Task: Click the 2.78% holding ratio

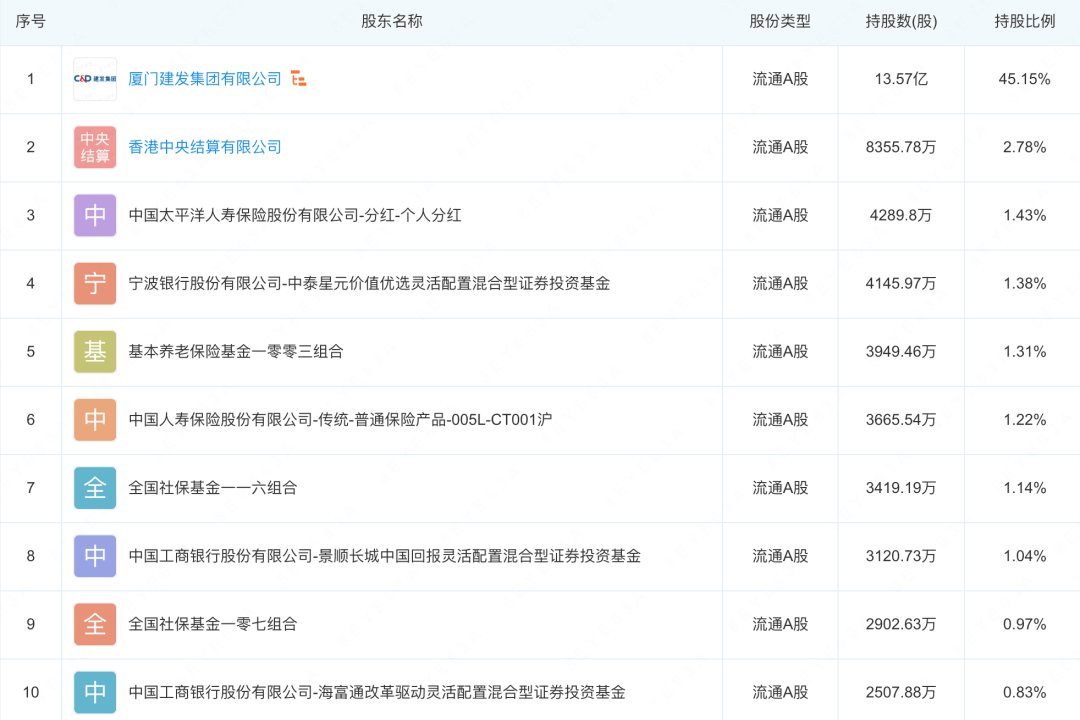Action: point(1024,147)
